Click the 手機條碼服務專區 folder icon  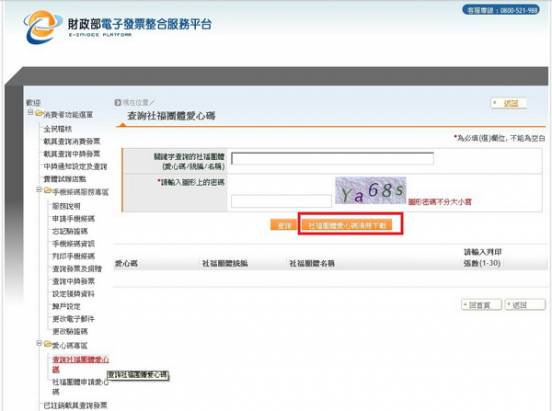click(48, 191)
